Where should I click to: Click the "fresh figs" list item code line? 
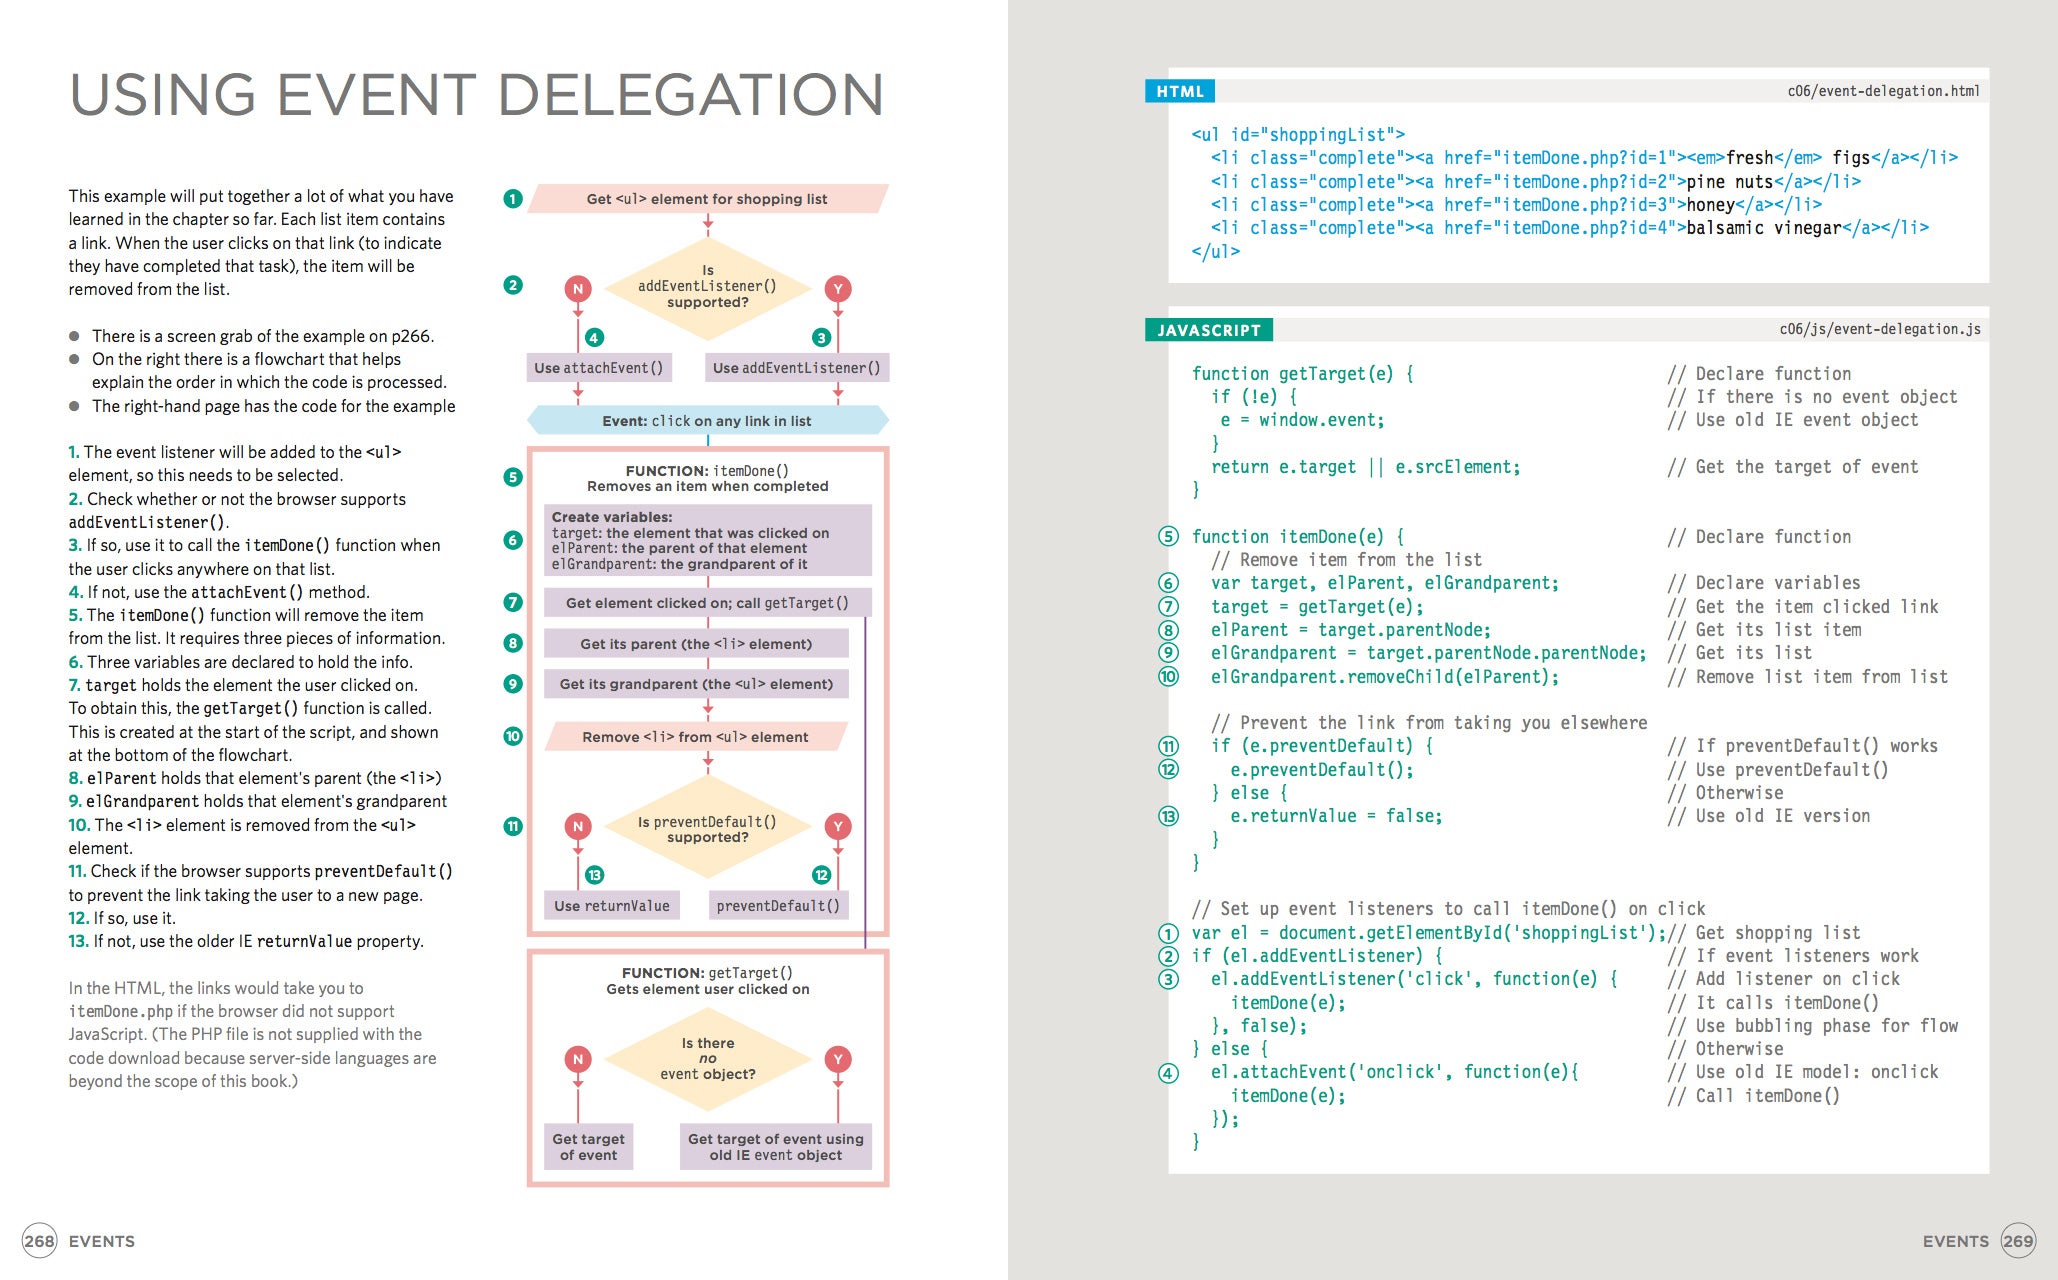point(1584,158)
